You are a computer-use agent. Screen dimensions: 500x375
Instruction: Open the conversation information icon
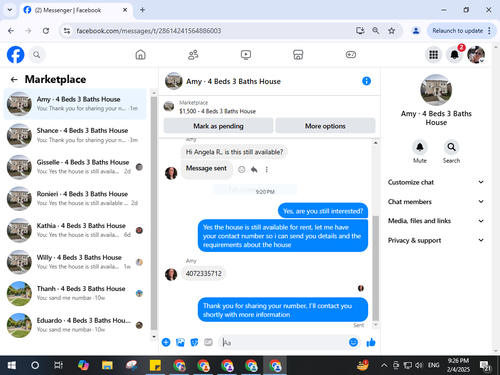(366, 81)
